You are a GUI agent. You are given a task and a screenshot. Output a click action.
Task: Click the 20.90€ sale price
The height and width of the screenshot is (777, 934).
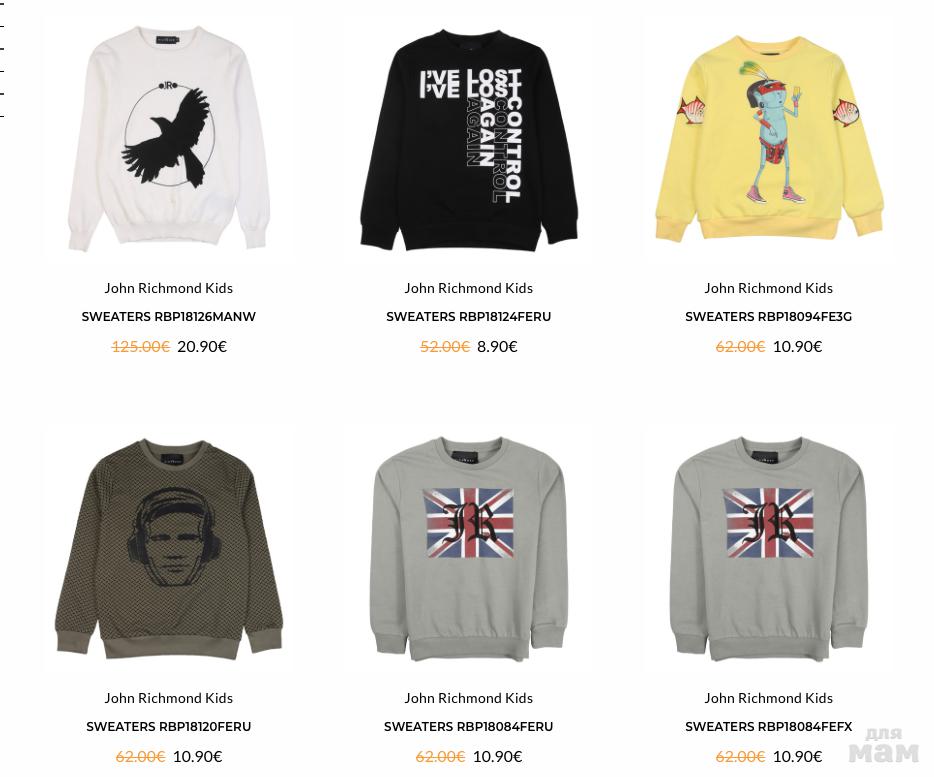click(202, 347)
